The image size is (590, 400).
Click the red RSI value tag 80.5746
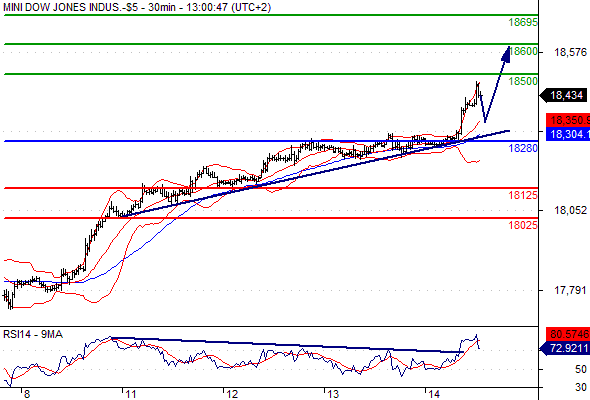click(568, 334)
